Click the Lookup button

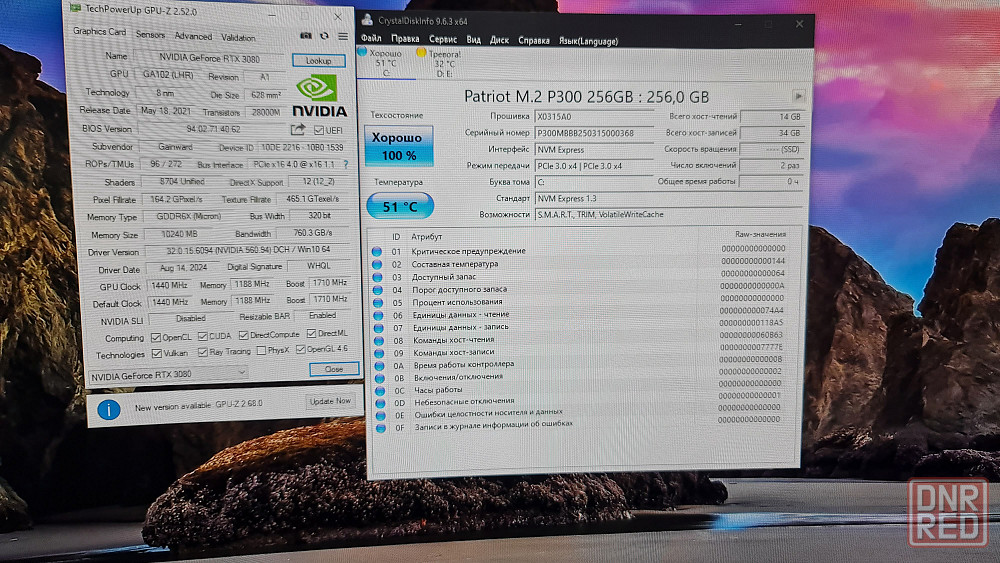319,61
